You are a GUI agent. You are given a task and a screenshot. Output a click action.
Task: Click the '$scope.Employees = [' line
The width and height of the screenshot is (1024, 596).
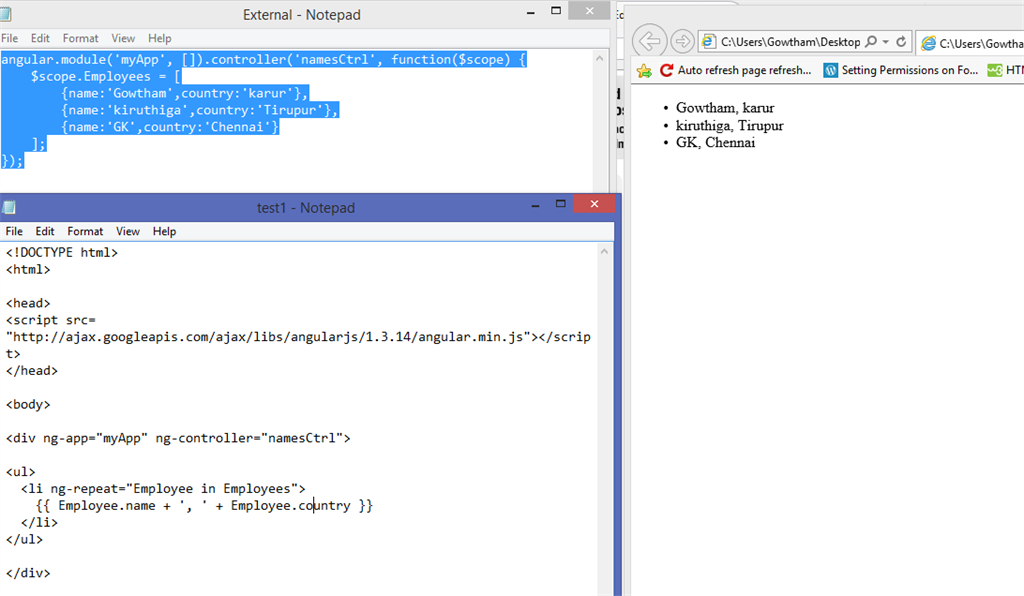[x=105, y=76]
